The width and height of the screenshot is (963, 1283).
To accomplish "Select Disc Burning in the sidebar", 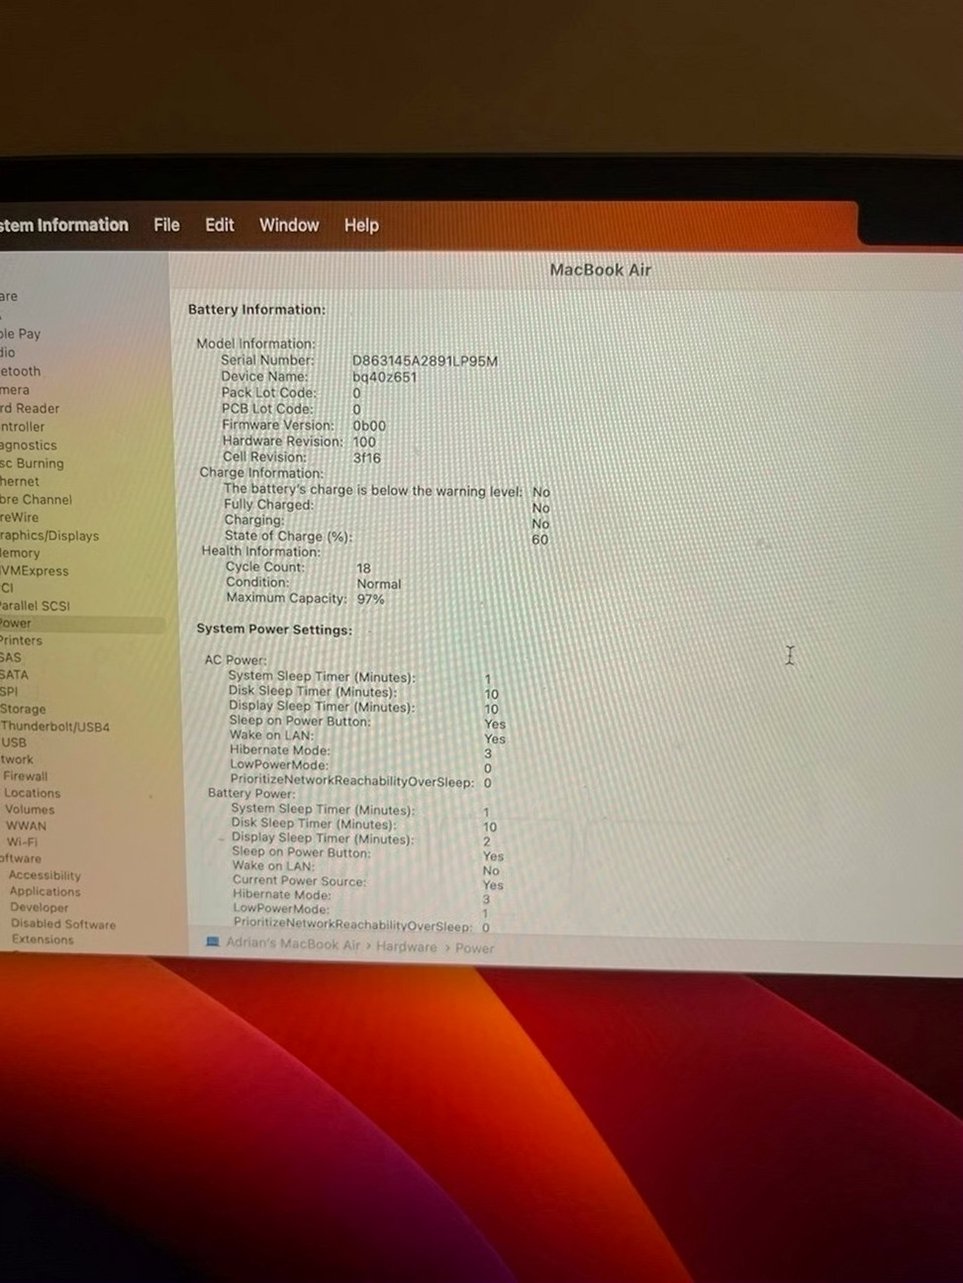I will 32,463.
